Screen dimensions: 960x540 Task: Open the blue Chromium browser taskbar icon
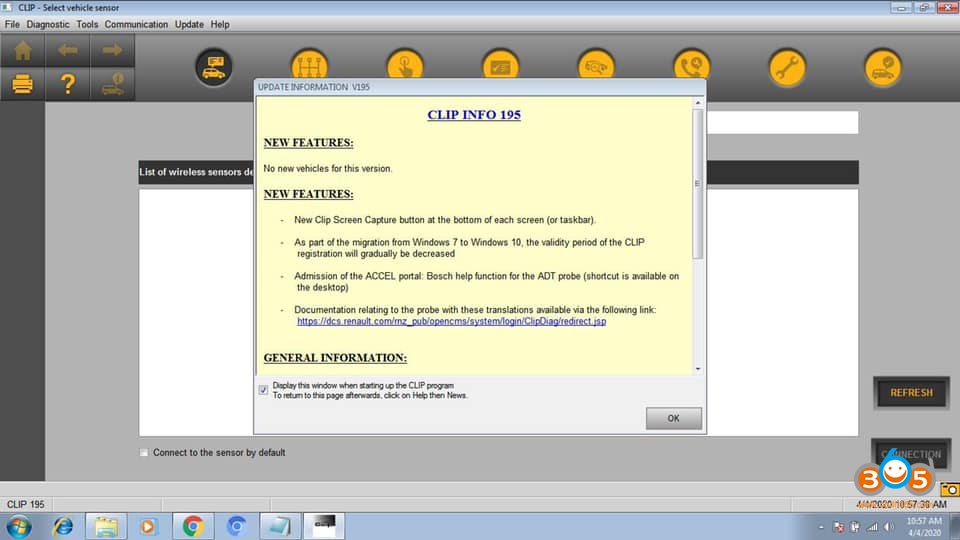(x=236, y=527)
